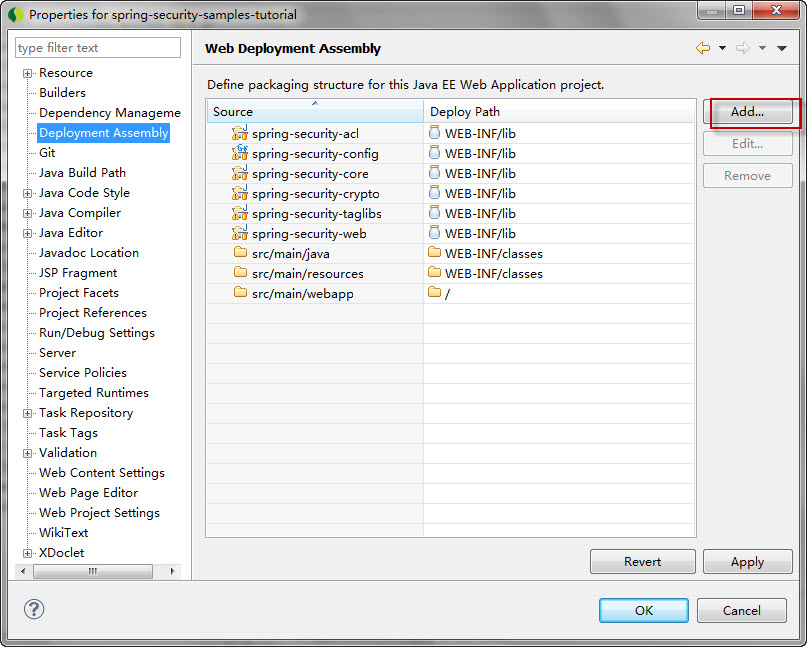
Task: Click the spring-security-config project icon
Action: click(240, 153)
